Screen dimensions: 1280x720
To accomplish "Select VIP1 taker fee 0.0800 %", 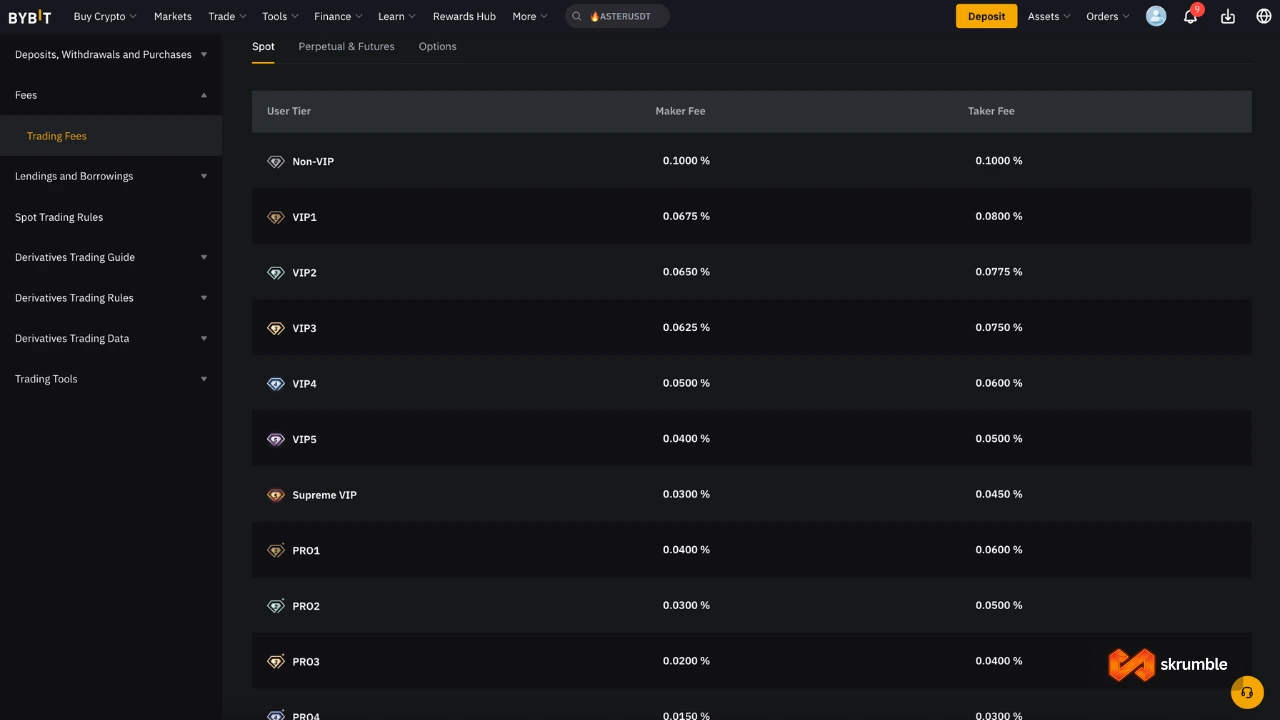I will (x=999, y=216).
